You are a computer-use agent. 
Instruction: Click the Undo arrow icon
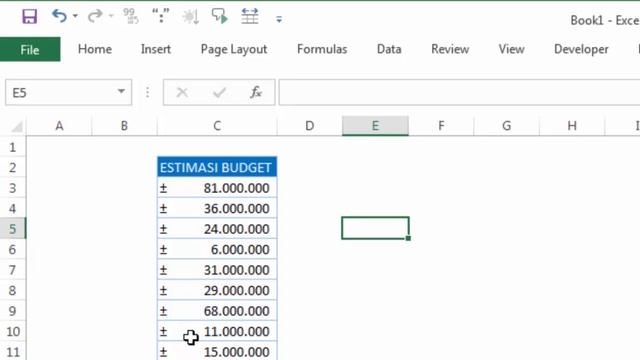60,16
